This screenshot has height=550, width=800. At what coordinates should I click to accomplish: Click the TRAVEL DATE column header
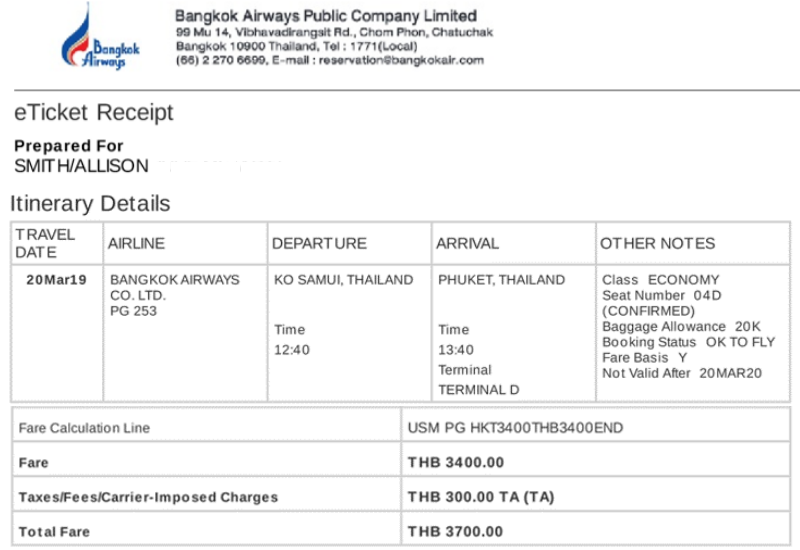(45, 243)
